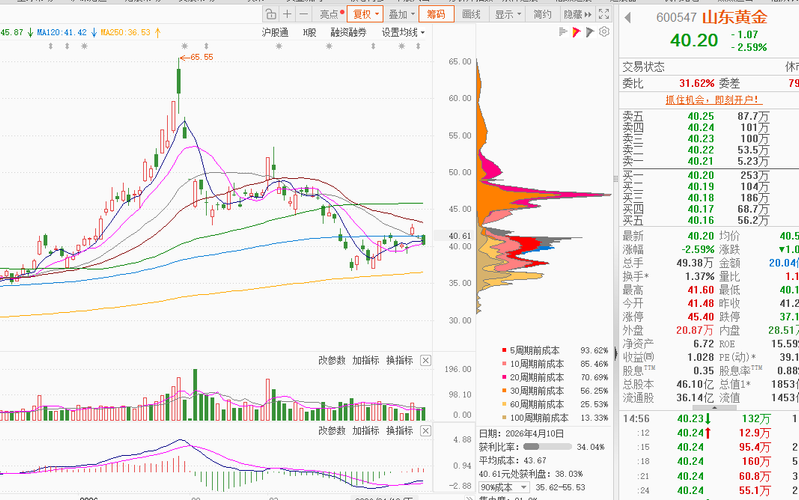
Task: Enter fullscreen chart mode
Action: (x=604, y=14)
